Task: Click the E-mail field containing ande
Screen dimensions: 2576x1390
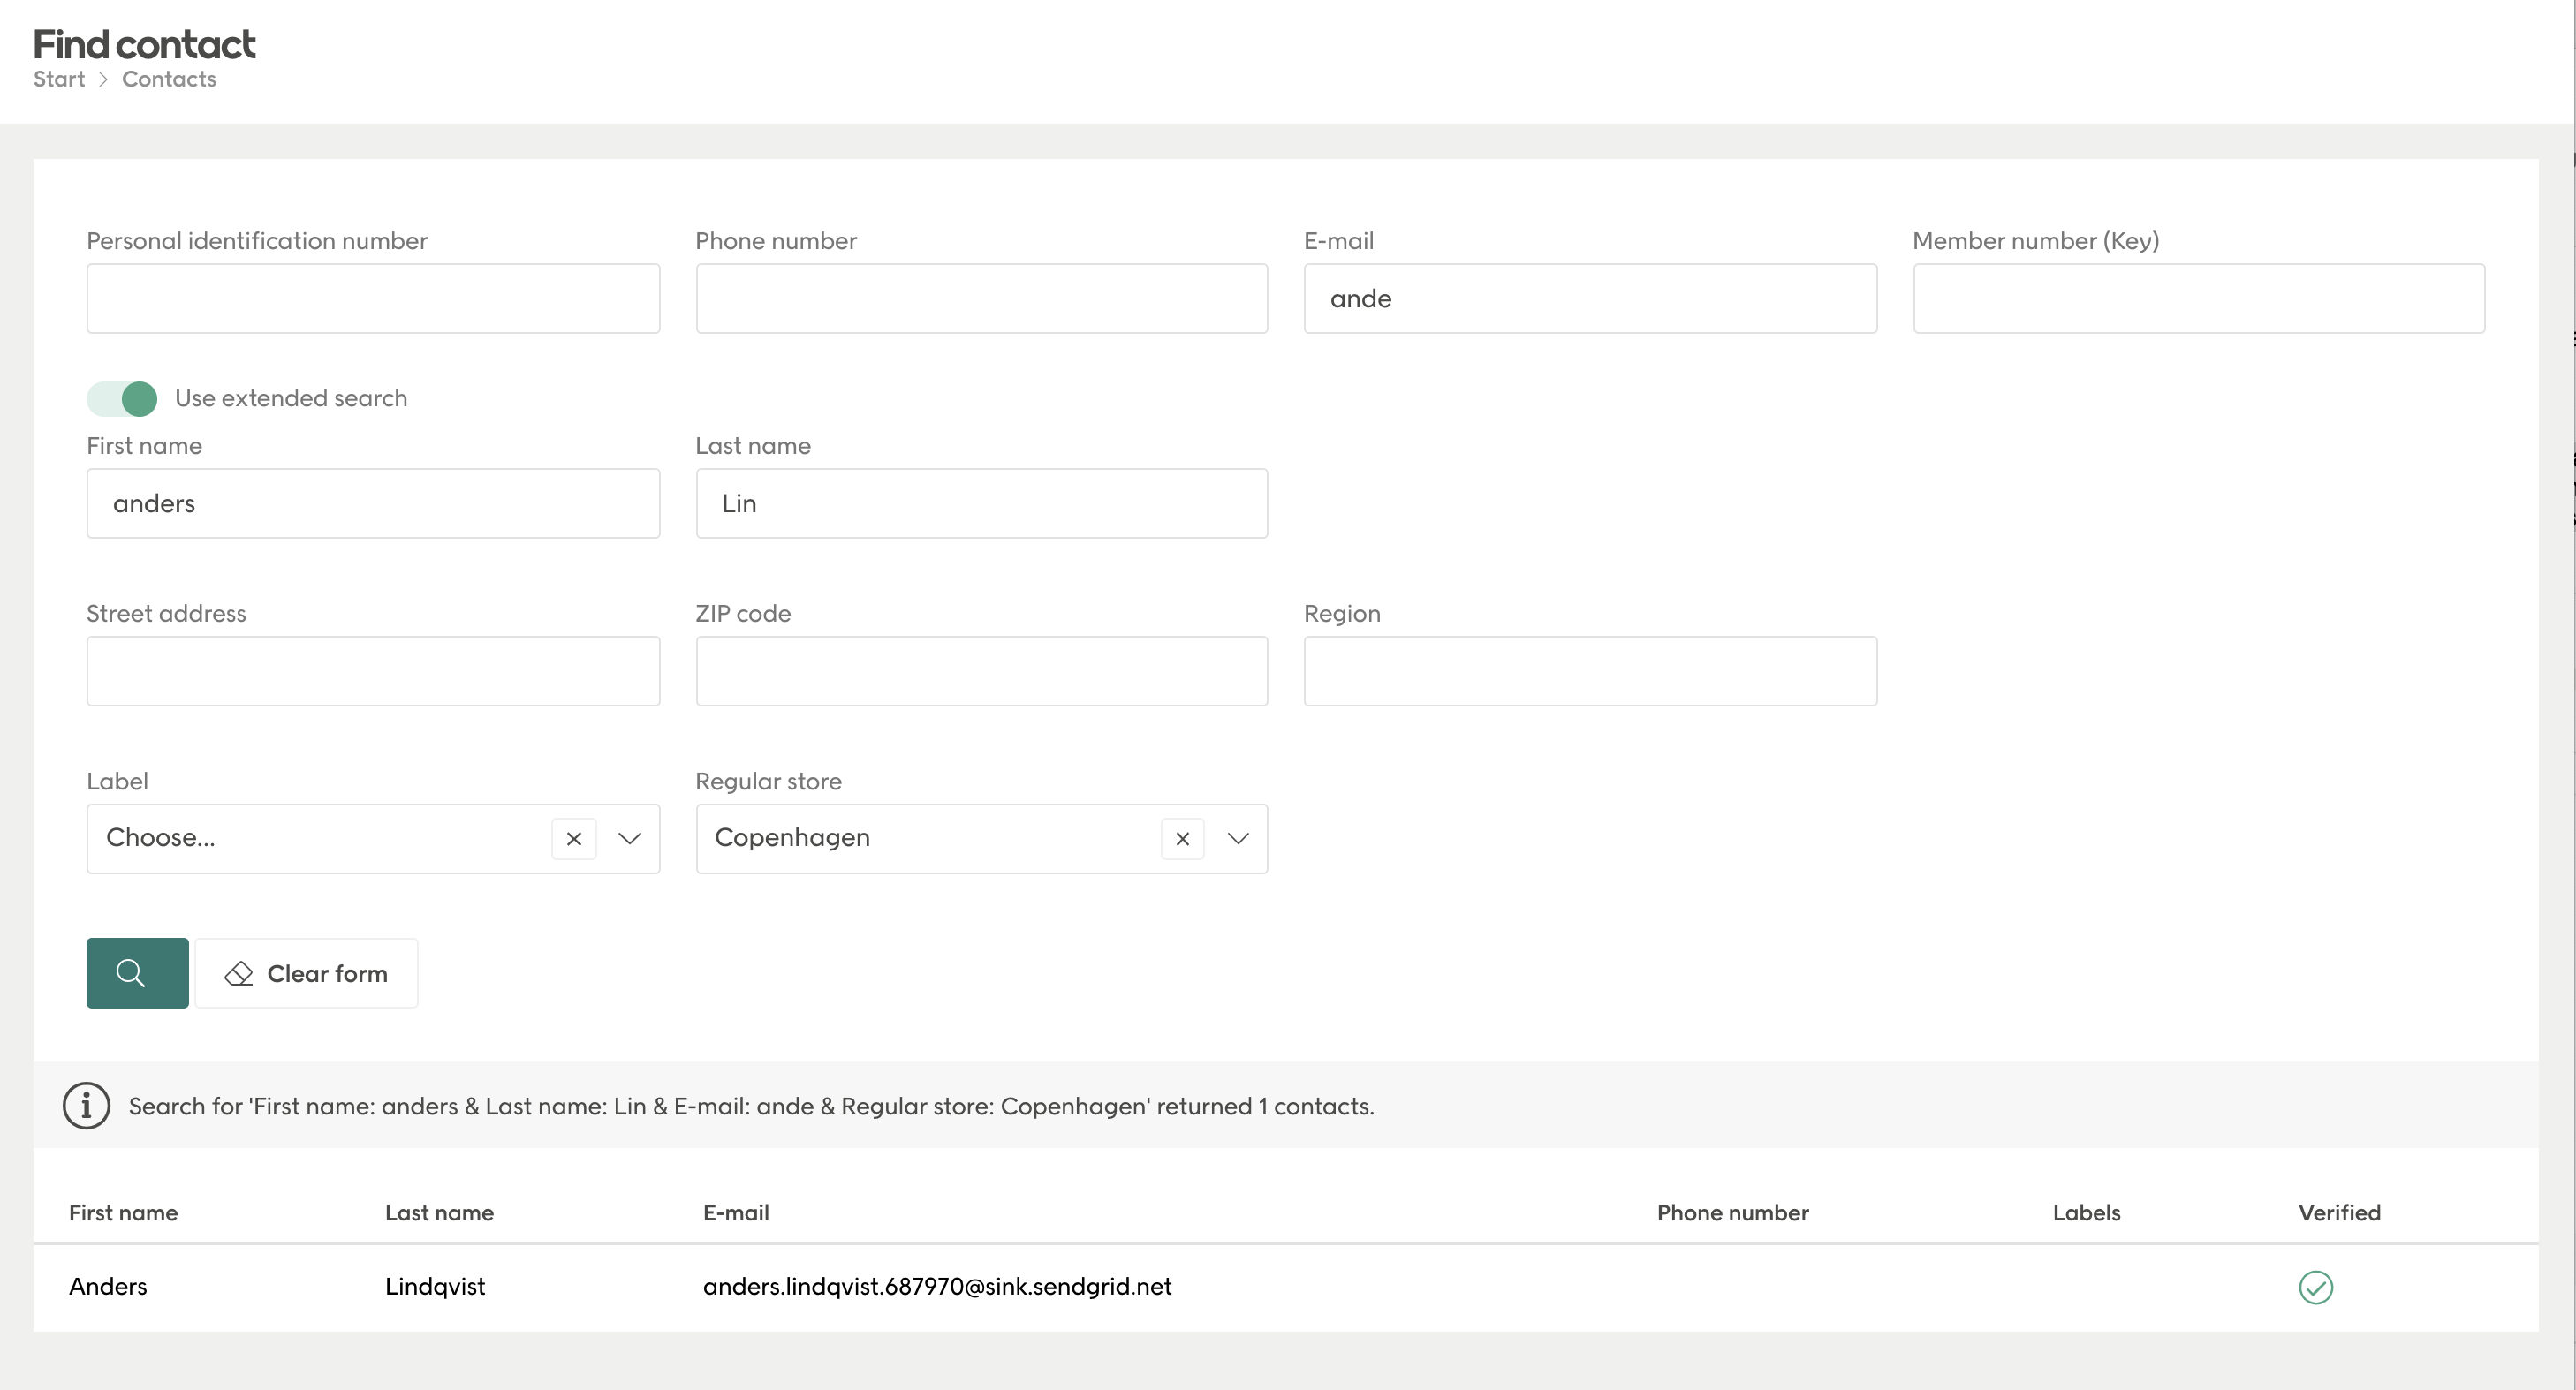Action: point(1590,298)
